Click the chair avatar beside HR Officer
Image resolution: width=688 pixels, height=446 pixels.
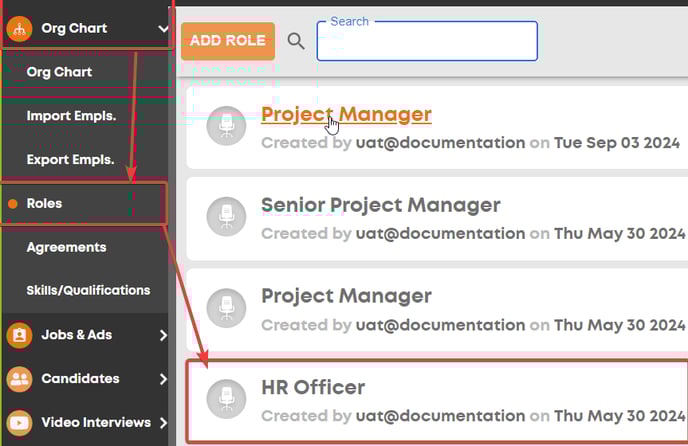tap(226, 399)
